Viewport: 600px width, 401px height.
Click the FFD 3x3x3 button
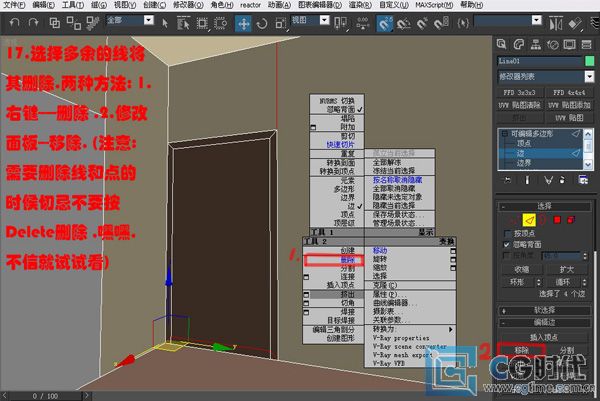pos(519,93)
